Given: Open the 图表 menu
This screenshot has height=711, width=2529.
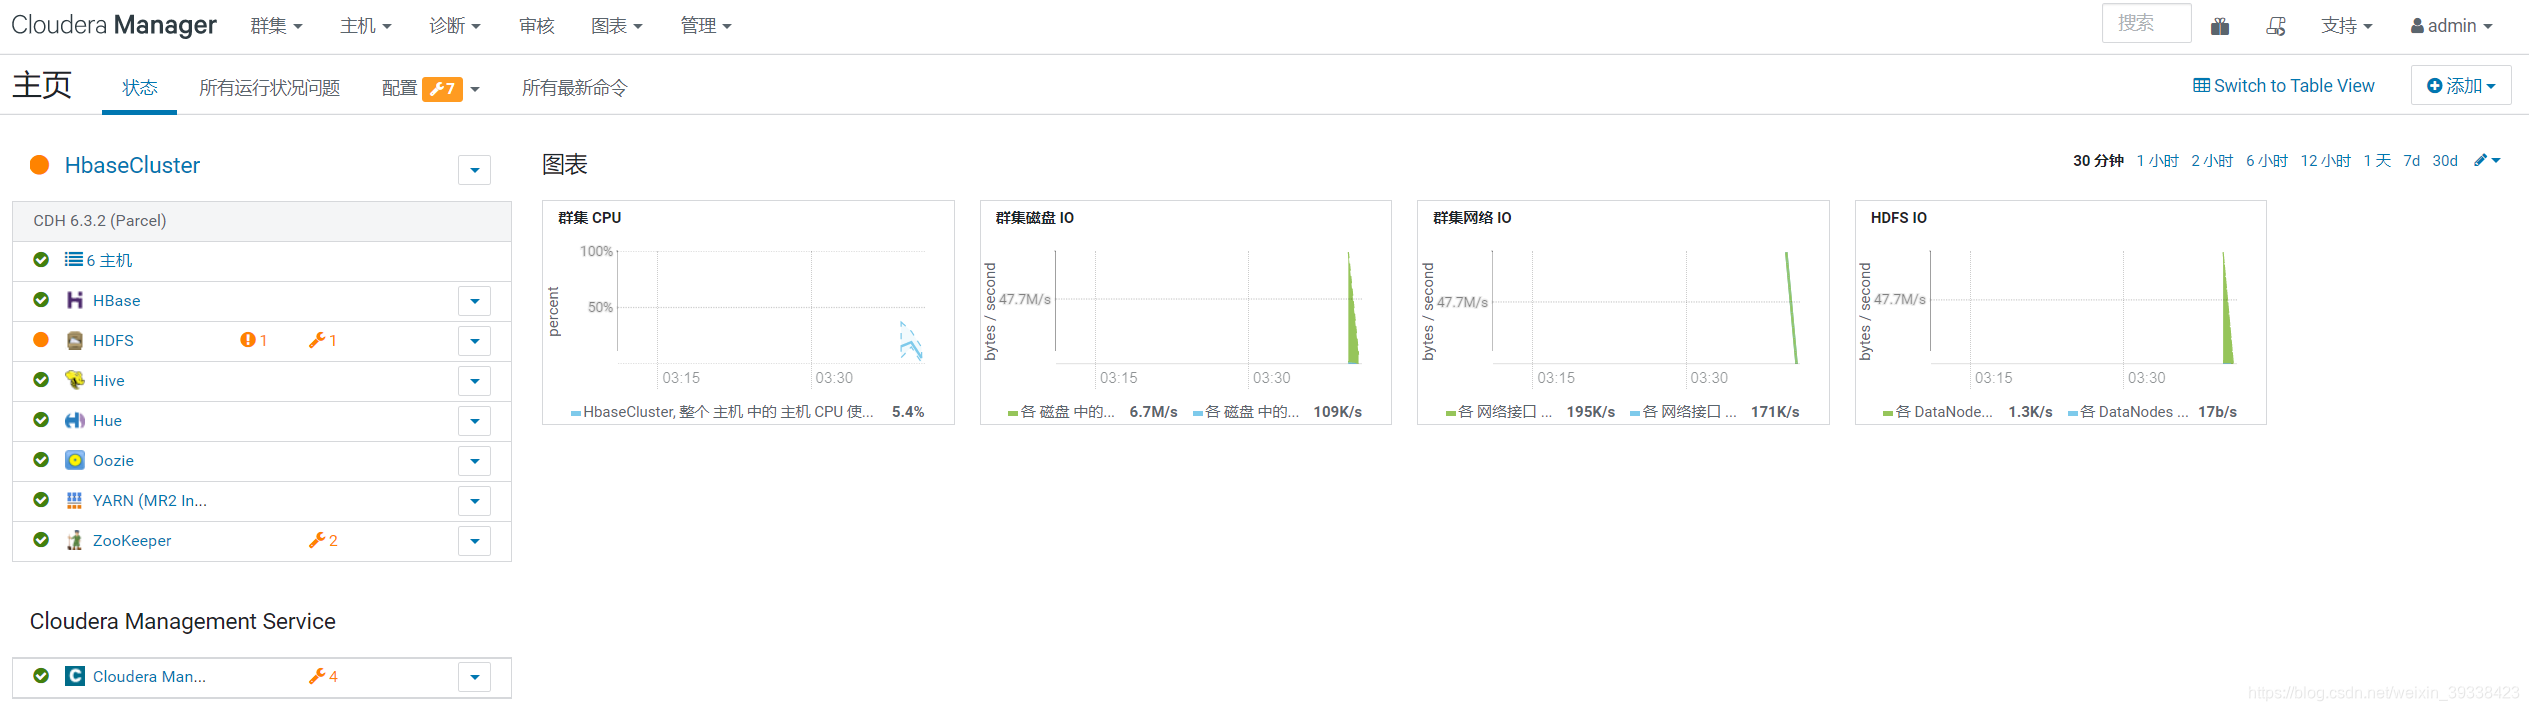Looking at the screenshot, I should (x=617, y=26).
